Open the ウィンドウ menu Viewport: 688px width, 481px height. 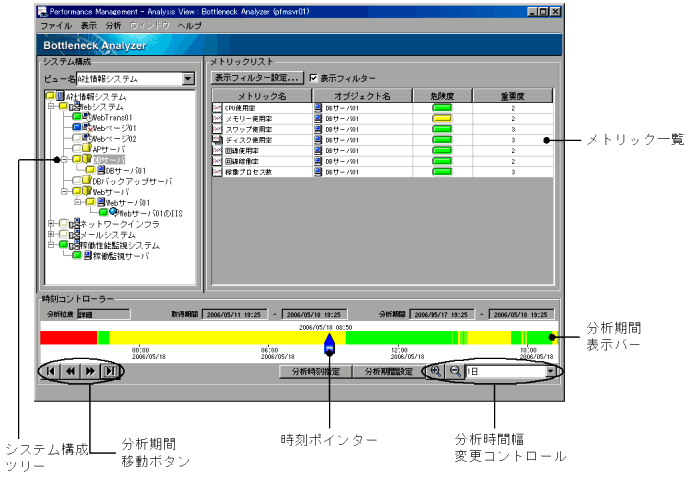(x=149, y=25)
